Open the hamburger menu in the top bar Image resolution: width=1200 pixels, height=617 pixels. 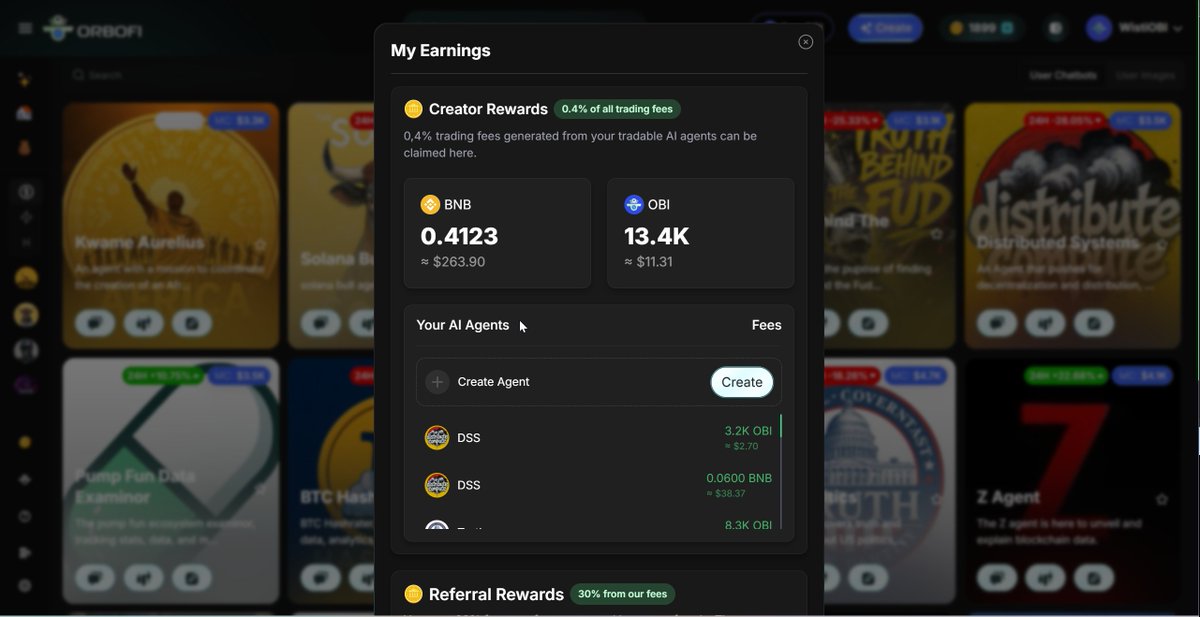[25, 28]
